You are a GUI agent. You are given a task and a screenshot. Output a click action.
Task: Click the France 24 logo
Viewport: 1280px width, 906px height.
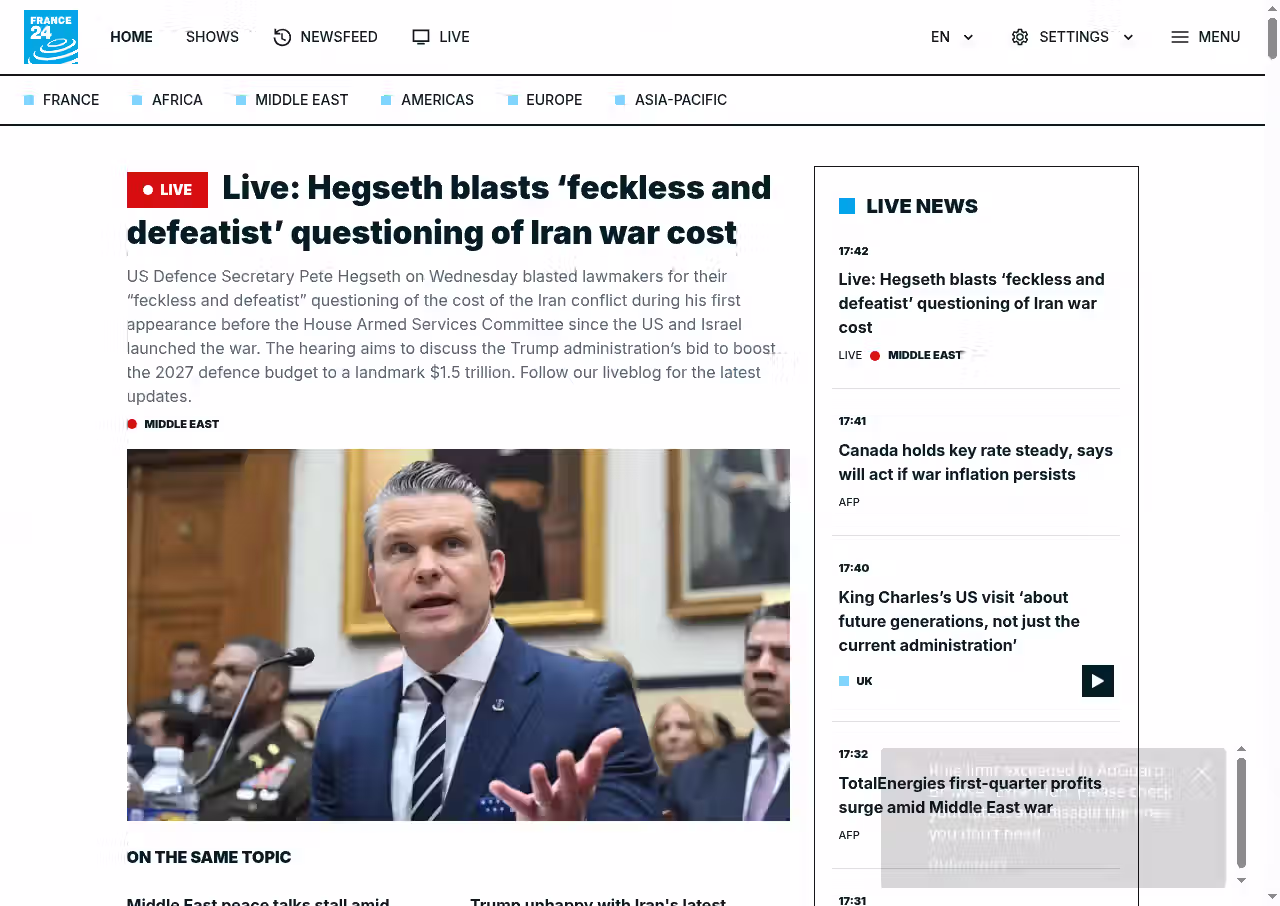coord(51,37)
